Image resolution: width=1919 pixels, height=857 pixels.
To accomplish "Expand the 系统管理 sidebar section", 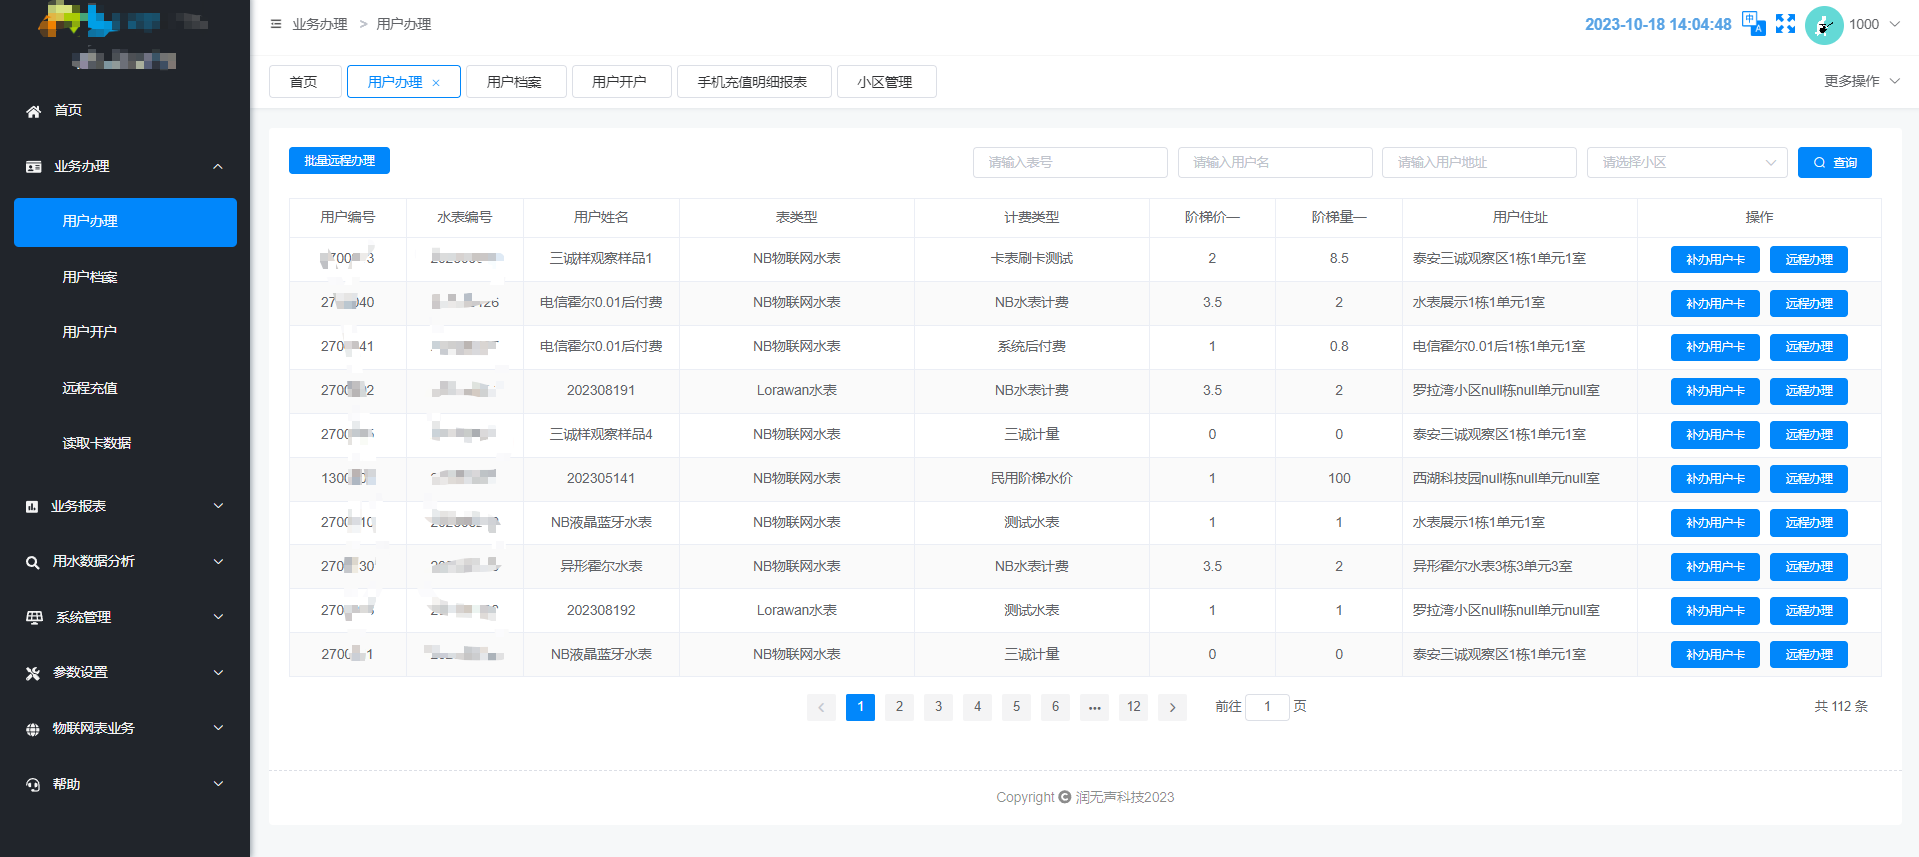I will (x=218, y=617).
